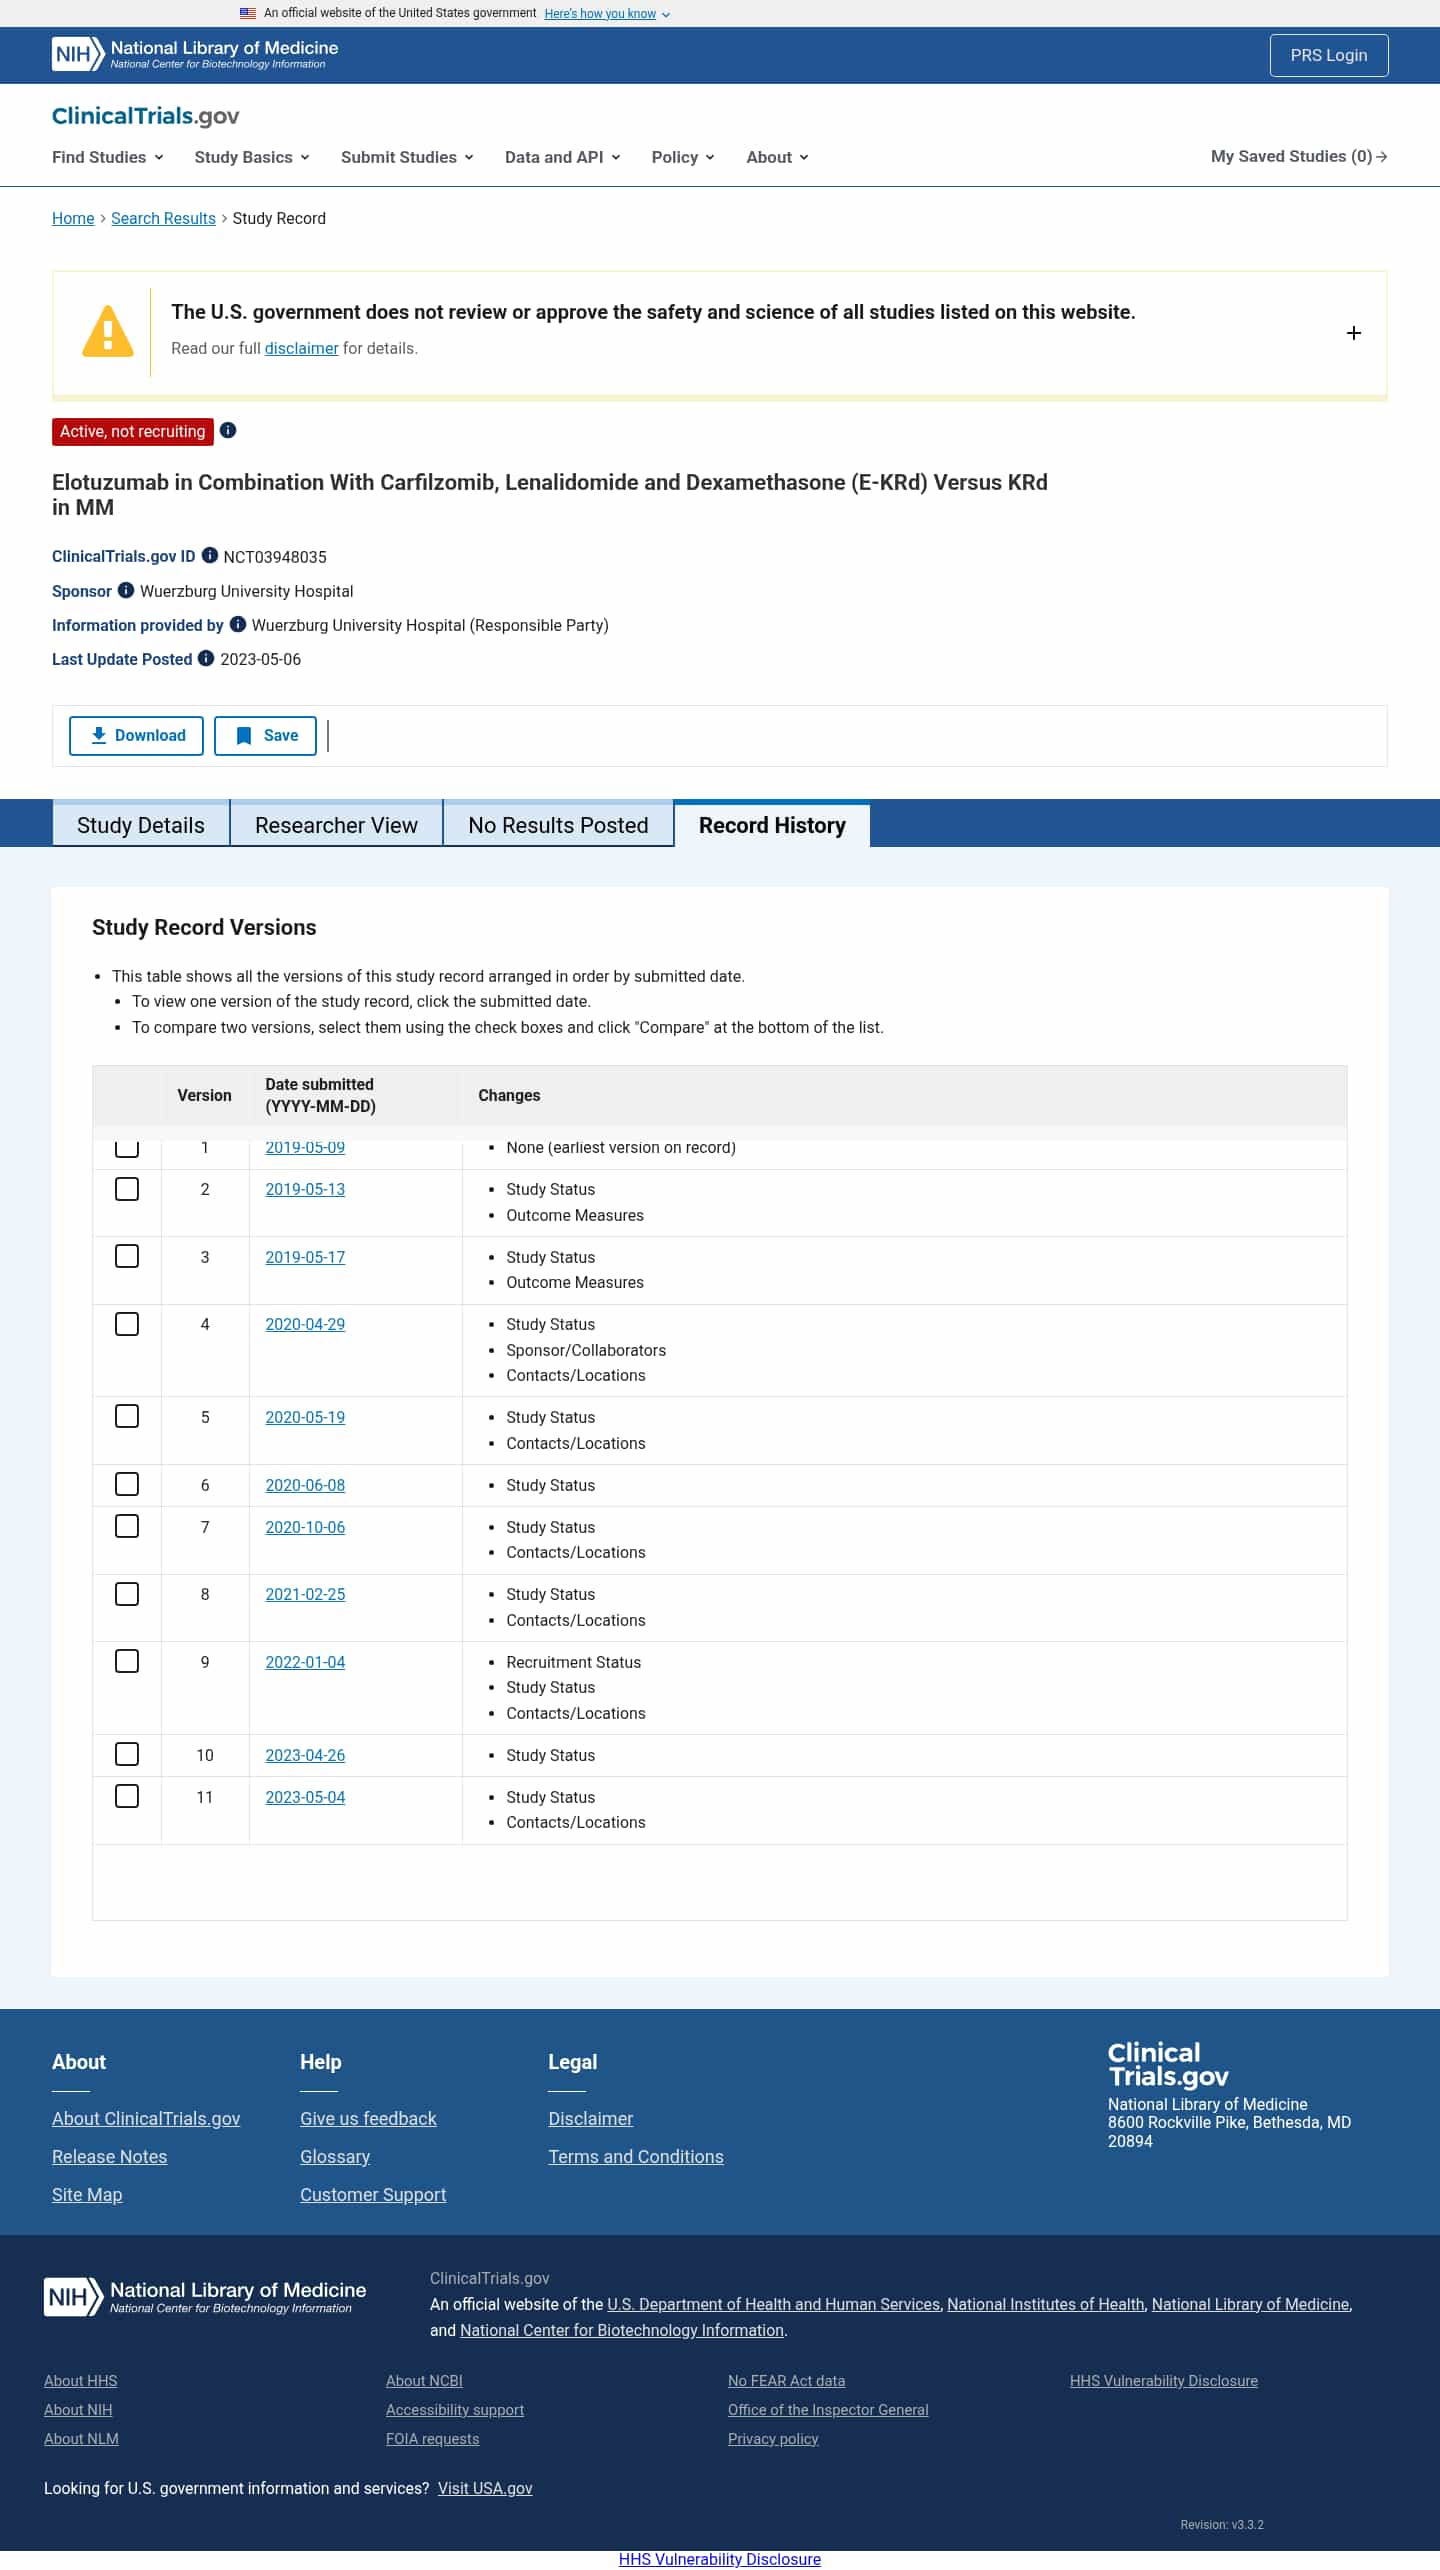Click the PRS Login button

pyautogui.click(x=1328, y=55)
